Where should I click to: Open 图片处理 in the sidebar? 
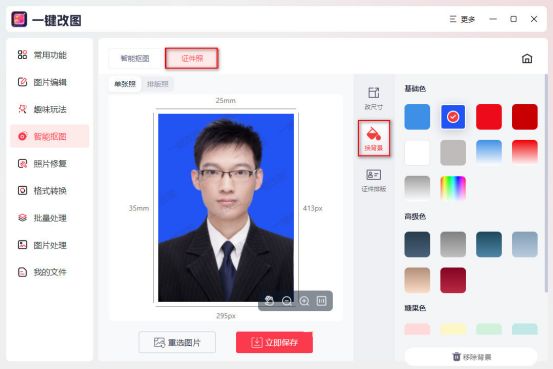pos(49,245)
